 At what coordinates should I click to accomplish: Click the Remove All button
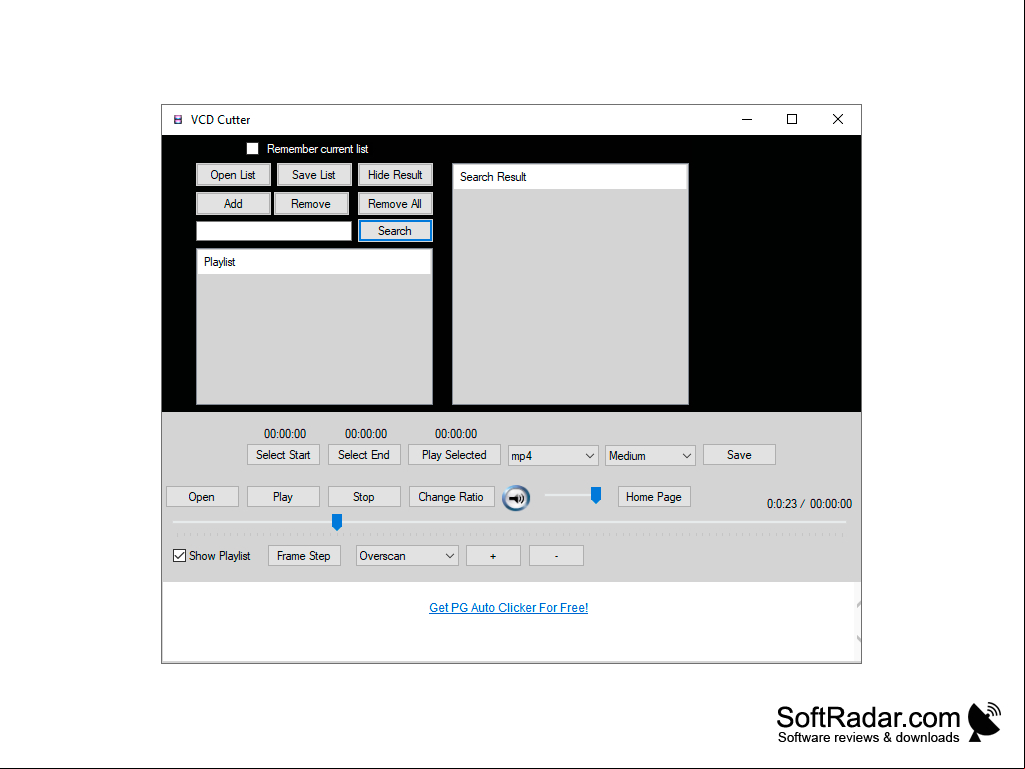pyautogui.click(x=395, y=203)
